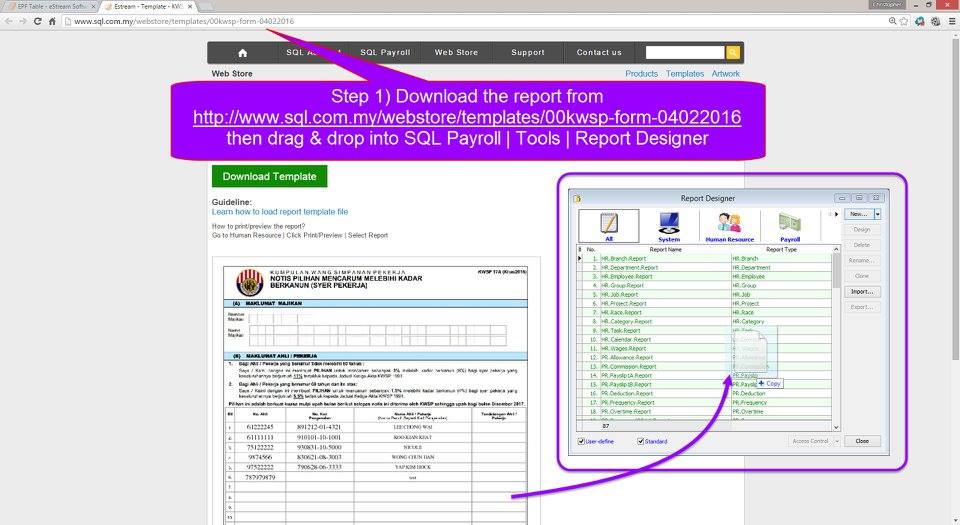Click the Report Designer title bar icon
This screenshot has width=960, height=525.
(x=577, y=198)
